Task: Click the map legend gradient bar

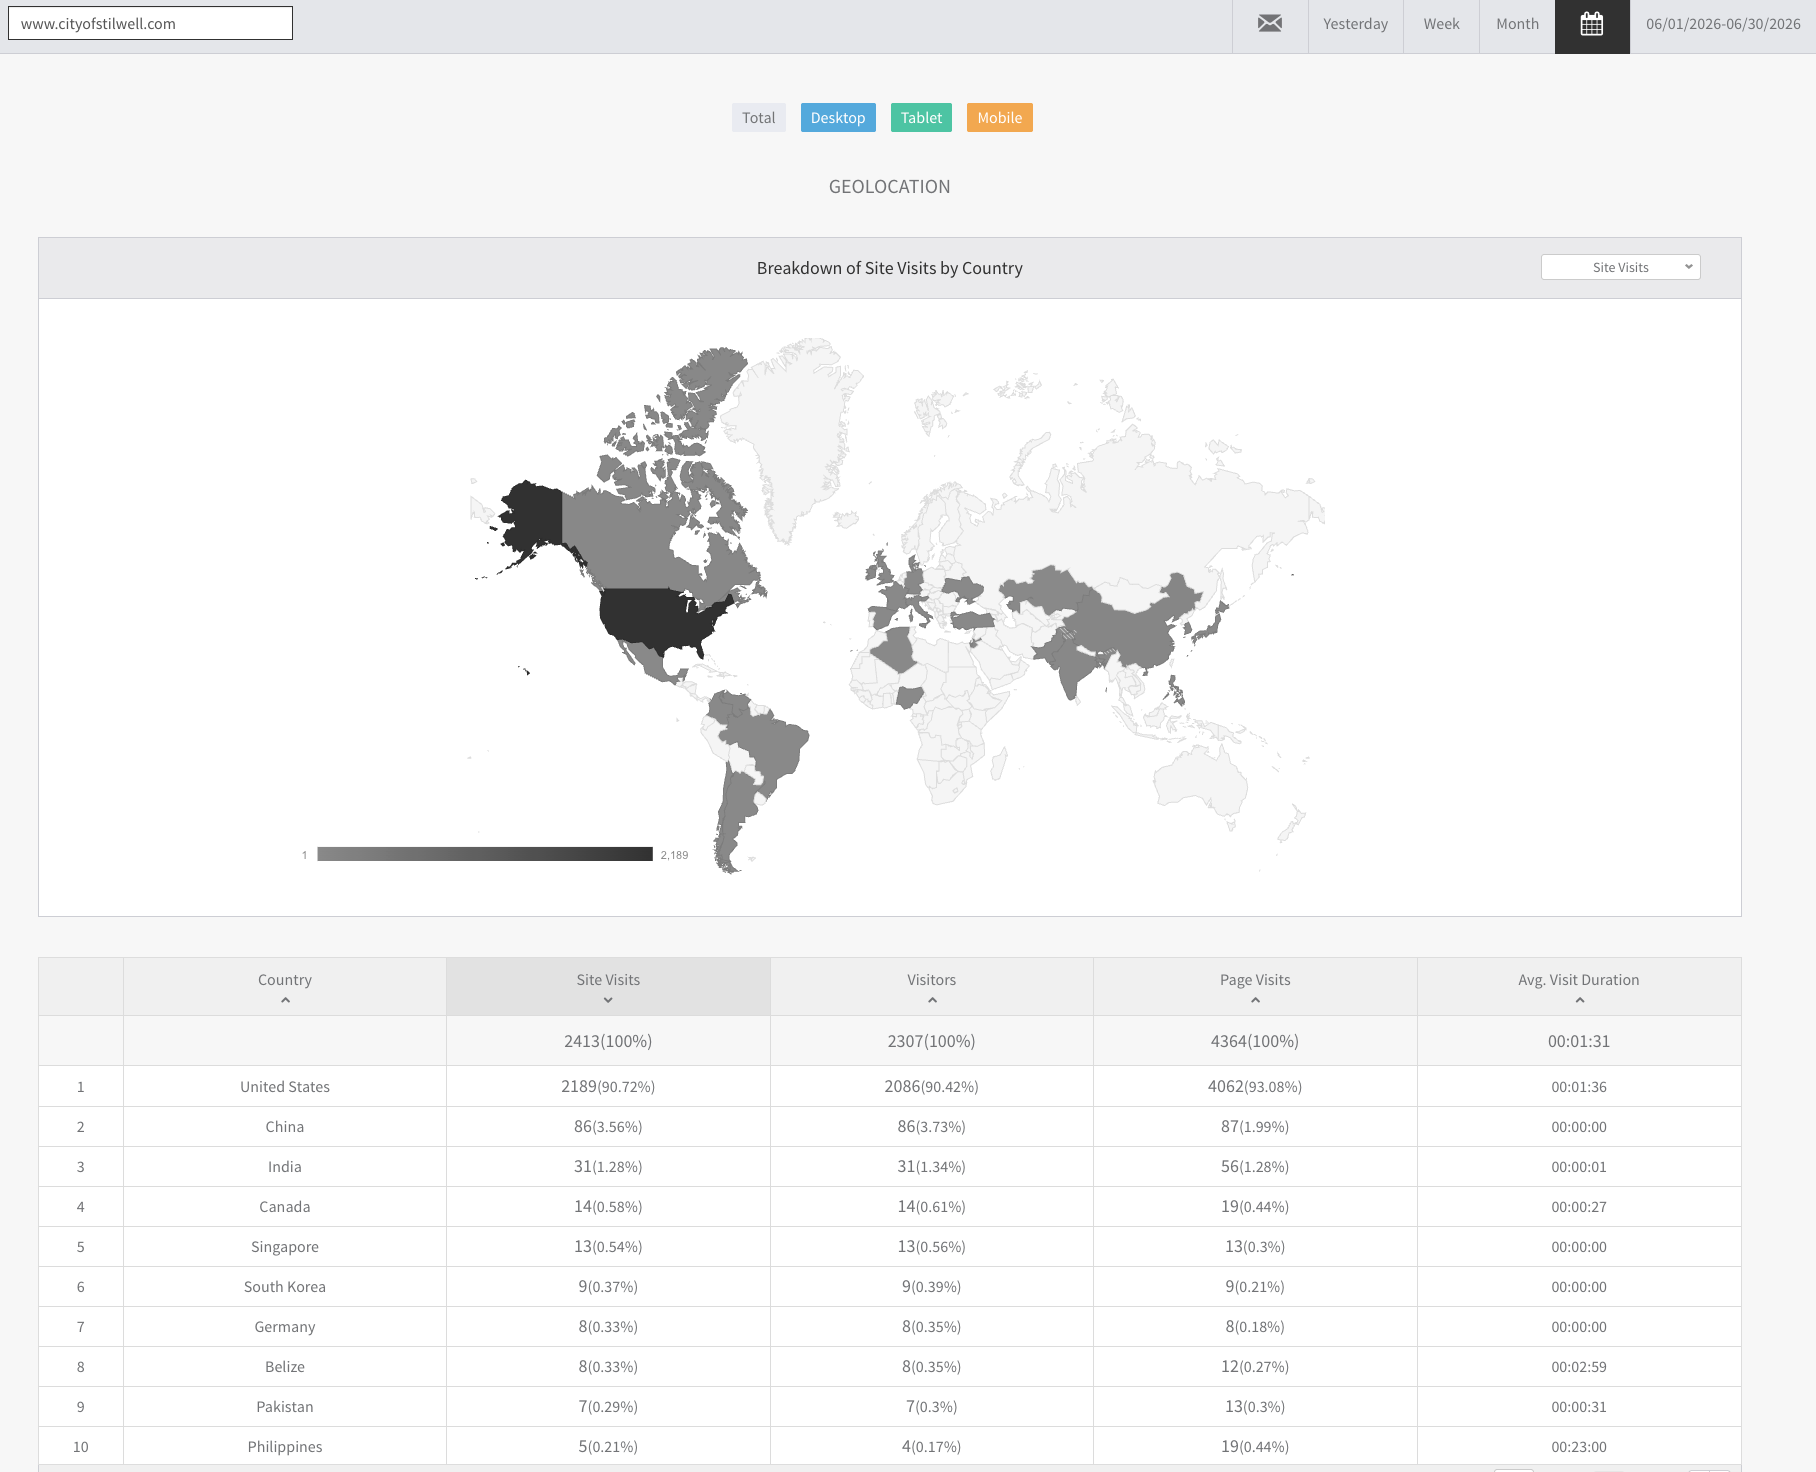Action: click(x=485, y=854)
